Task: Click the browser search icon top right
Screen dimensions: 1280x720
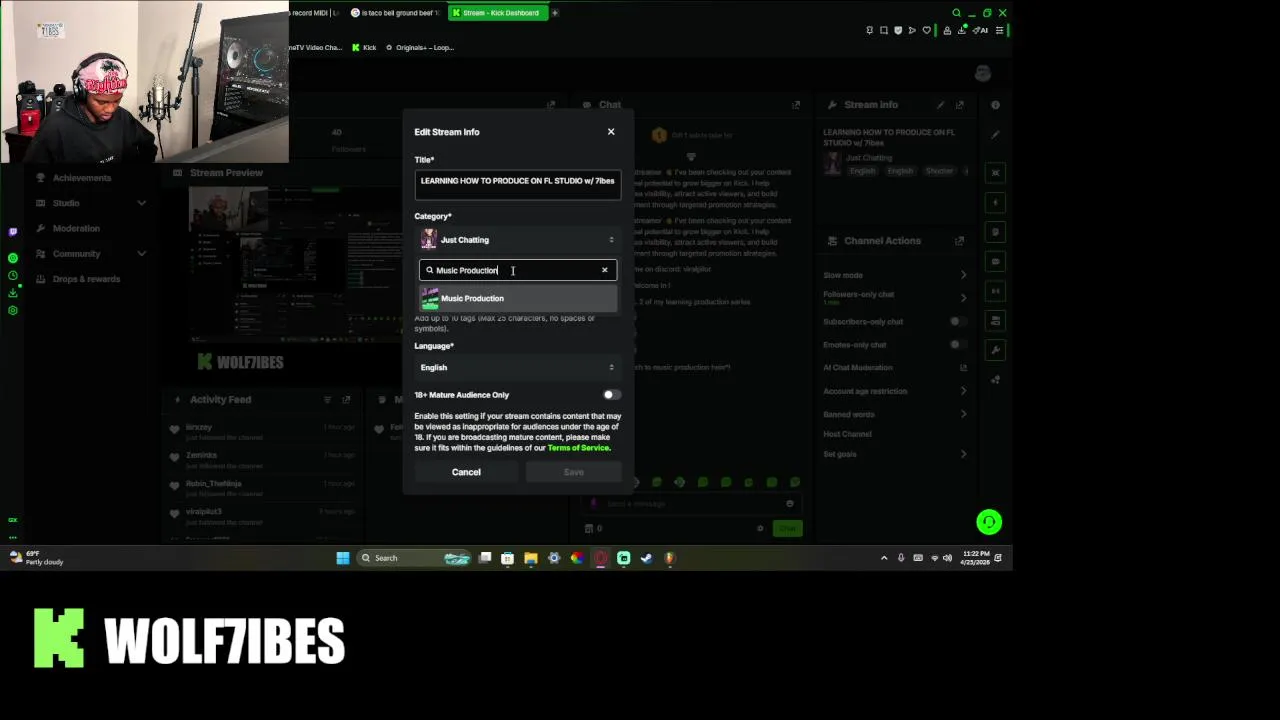Action: point(956,13)
